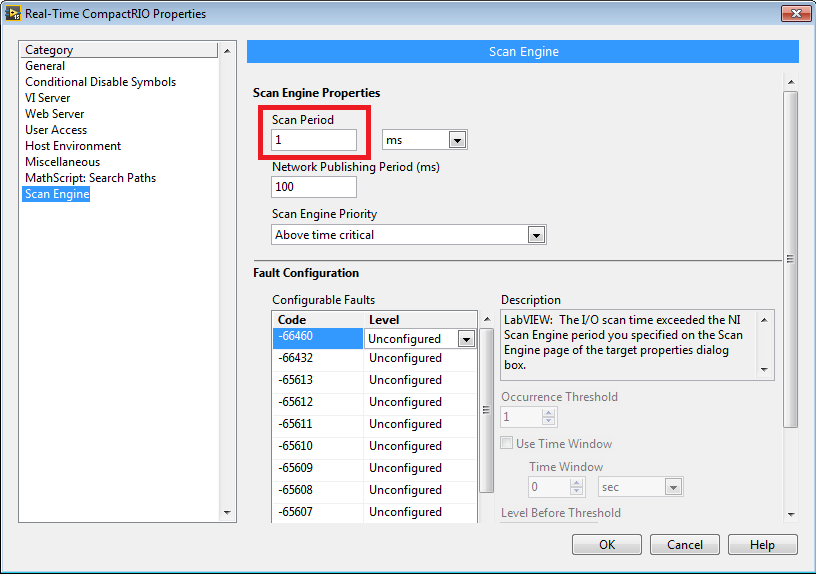Click the Scan Period input field
This screenshot has width=816, height=574.
click(x=313, y=141)
